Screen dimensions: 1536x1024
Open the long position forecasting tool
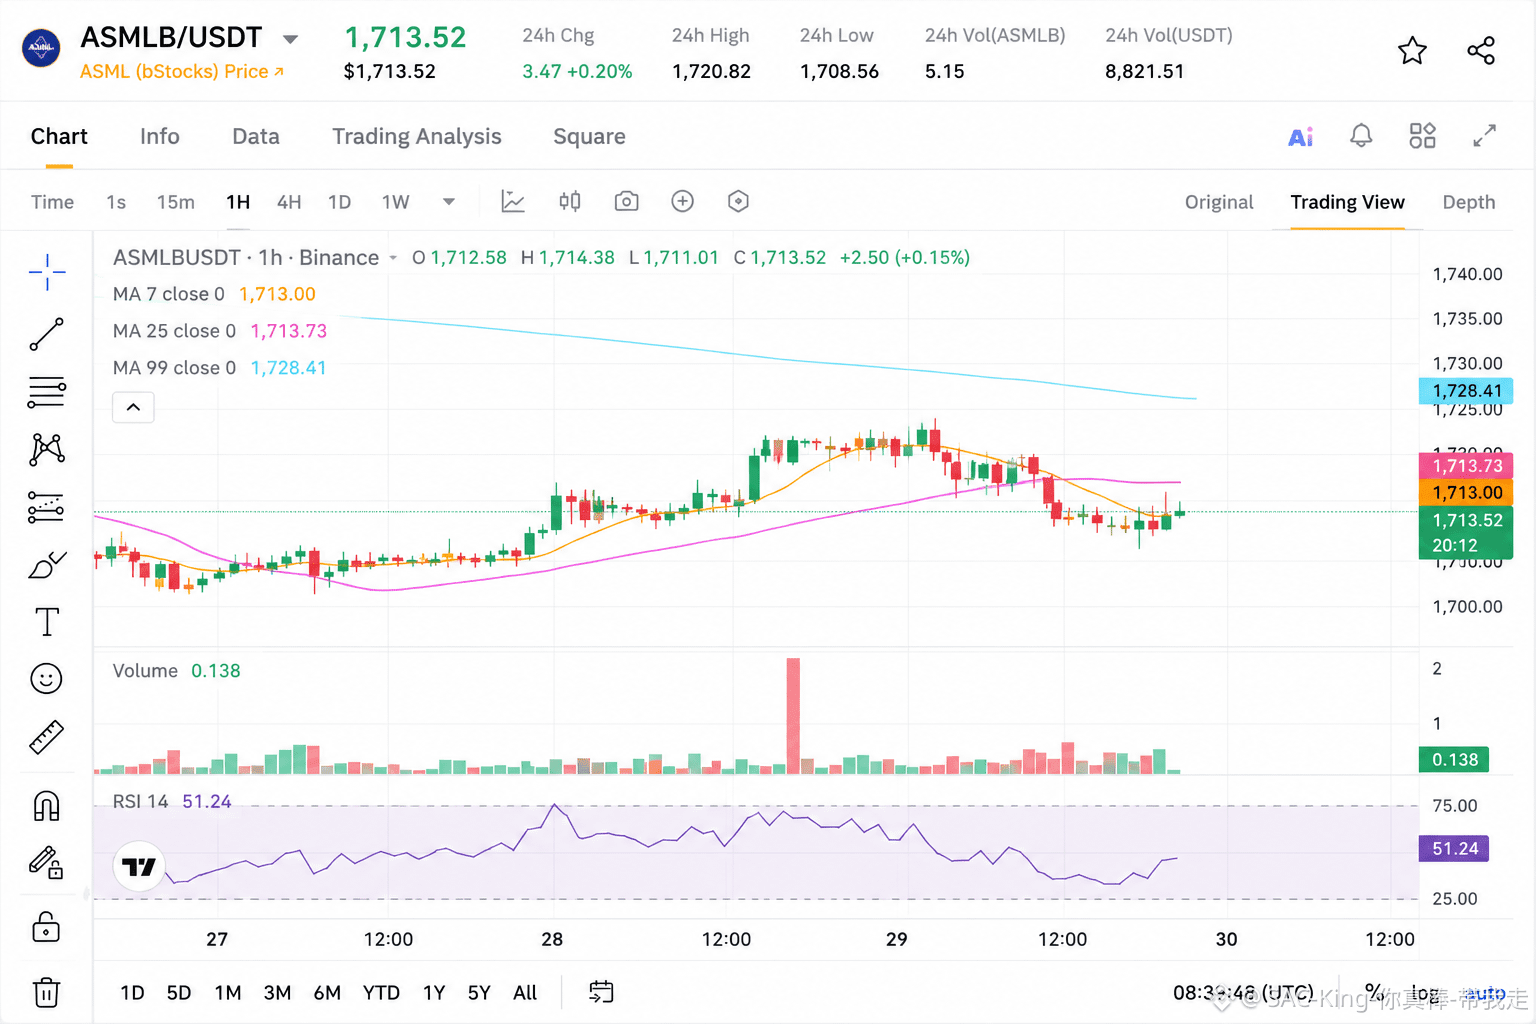(x=47, y=508)
